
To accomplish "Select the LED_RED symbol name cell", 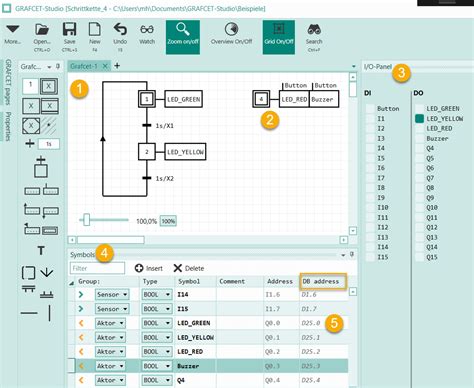I will click(195, 352).
